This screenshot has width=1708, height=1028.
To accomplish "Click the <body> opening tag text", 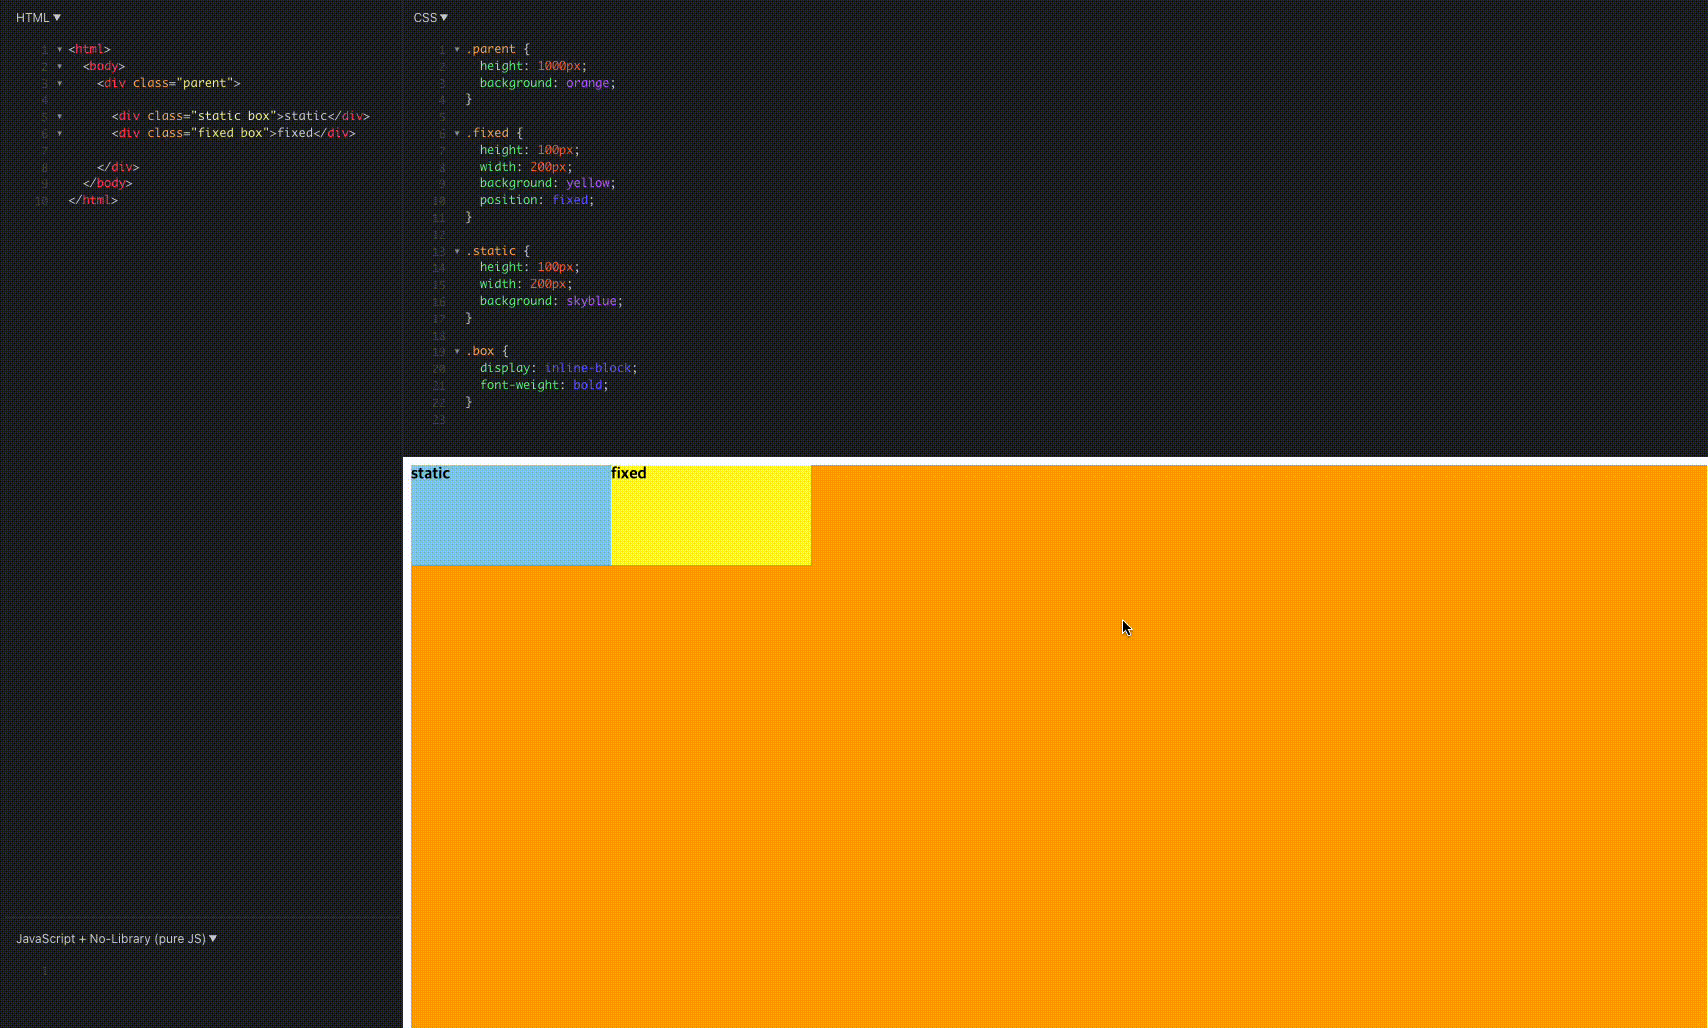I will tap(104, 66).
